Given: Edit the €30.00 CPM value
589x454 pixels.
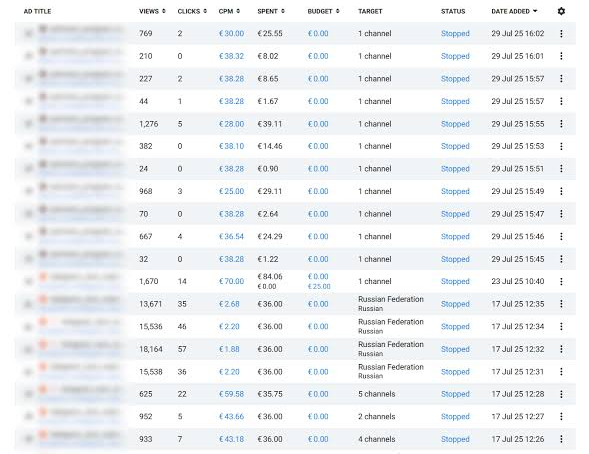Looking at the screenshot, I should [x=231, y=33].
